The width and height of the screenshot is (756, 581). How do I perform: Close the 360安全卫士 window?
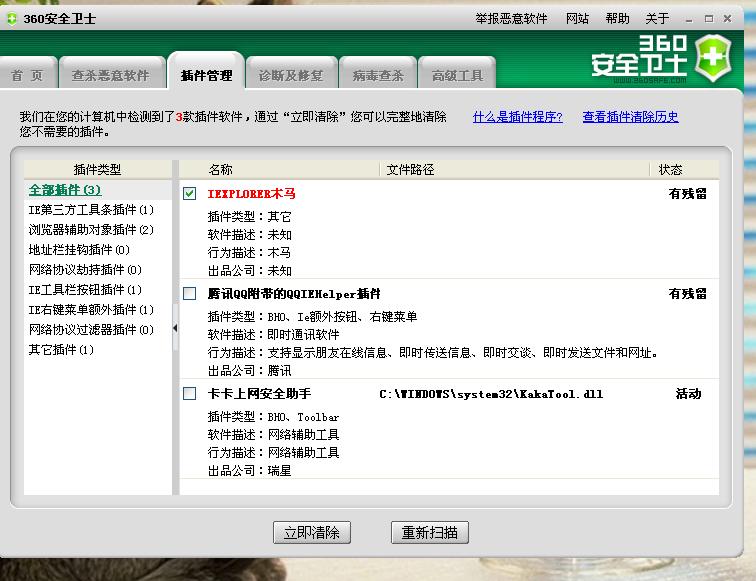[x=728, y=19]
